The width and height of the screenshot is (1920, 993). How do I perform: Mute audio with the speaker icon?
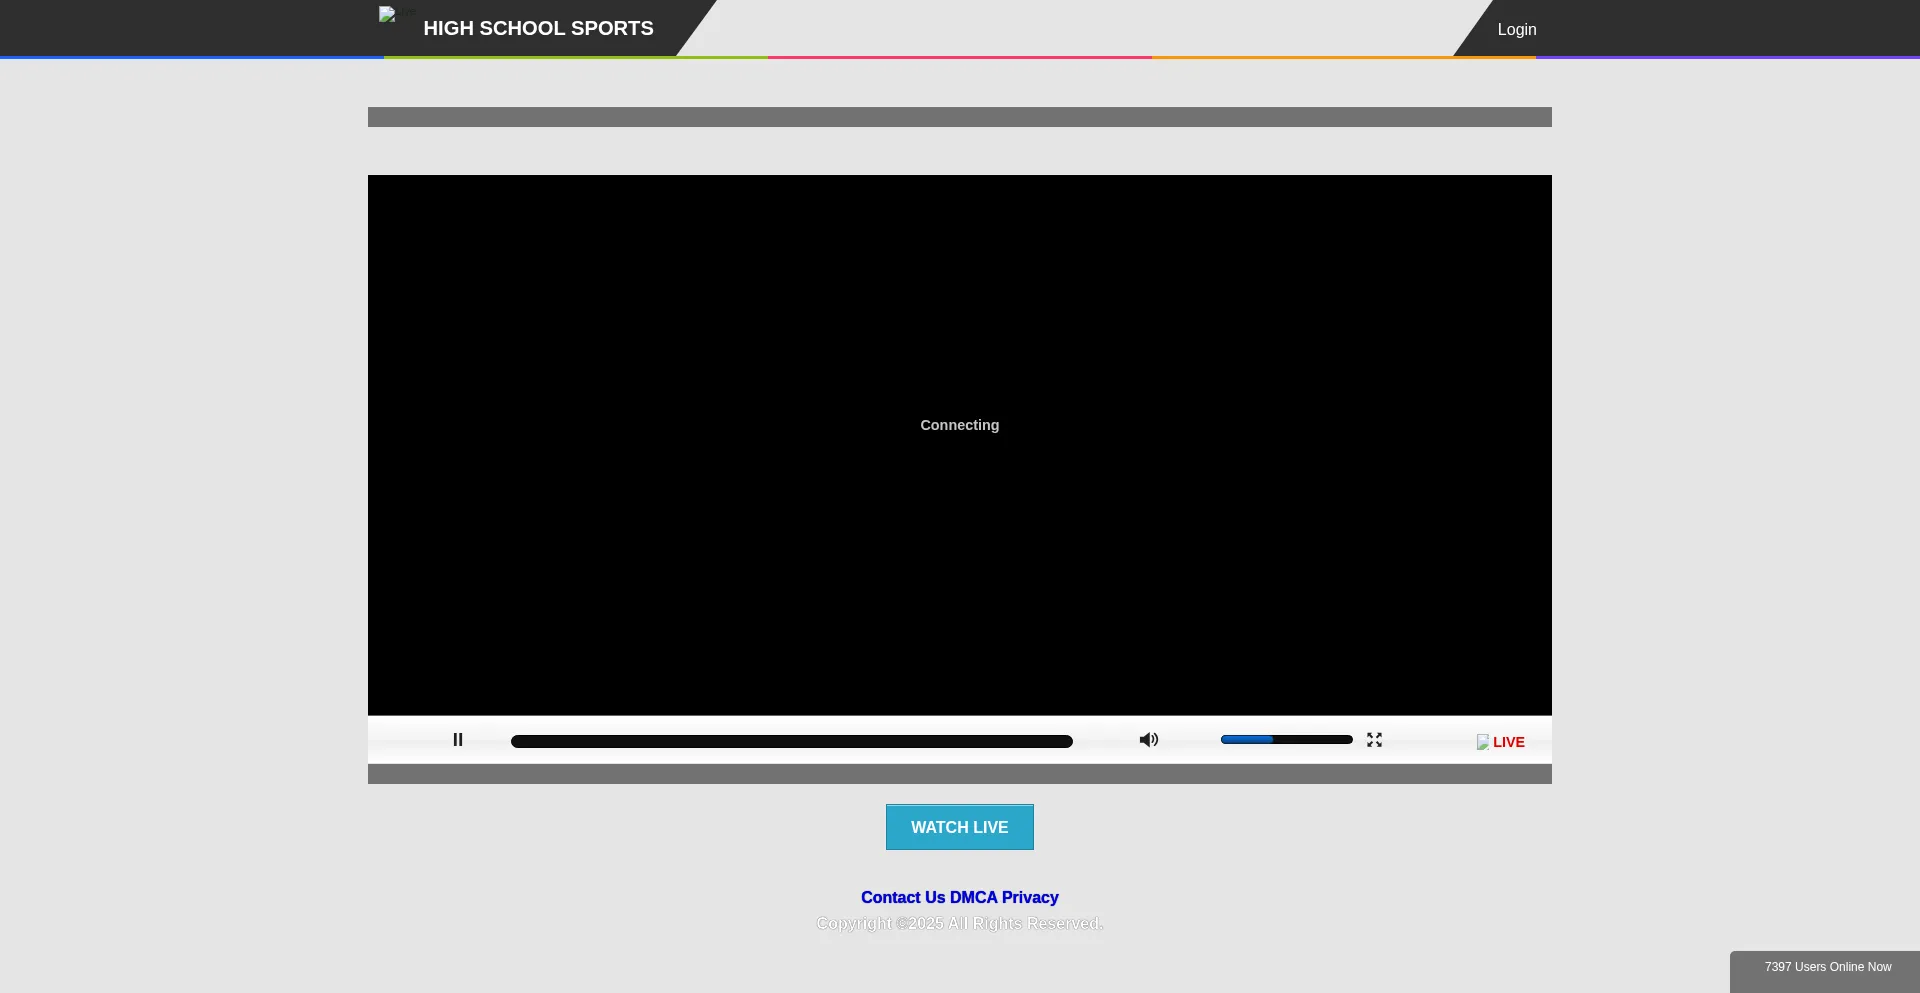coord(1149,740)
